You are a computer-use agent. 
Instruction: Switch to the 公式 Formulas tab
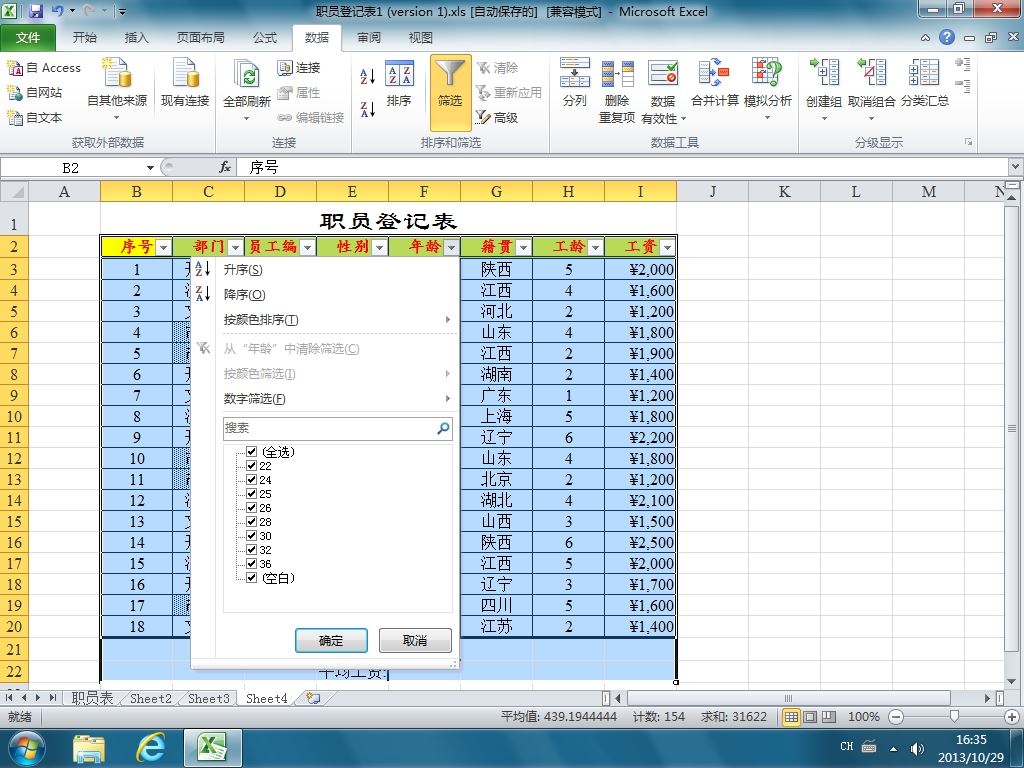click(265, 38)
